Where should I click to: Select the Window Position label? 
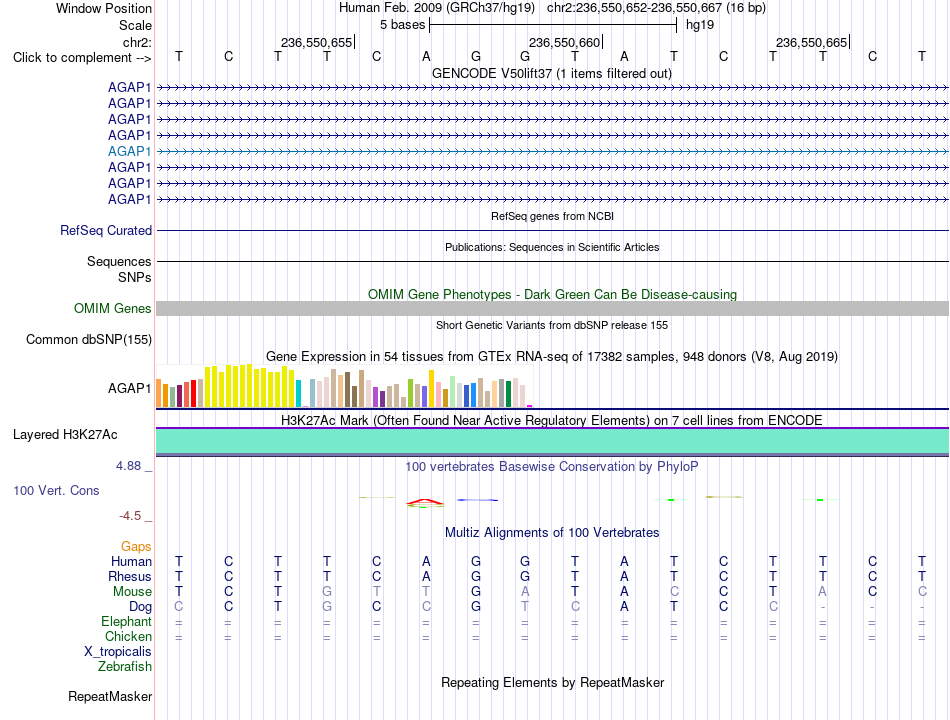coord(104,8)
